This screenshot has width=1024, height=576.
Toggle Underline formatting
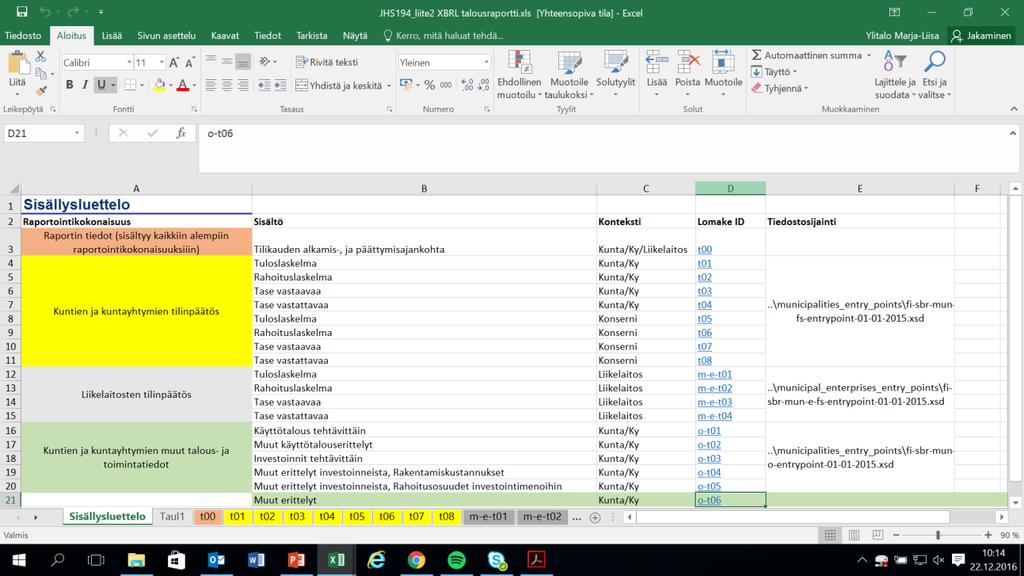tap(101, 85)
